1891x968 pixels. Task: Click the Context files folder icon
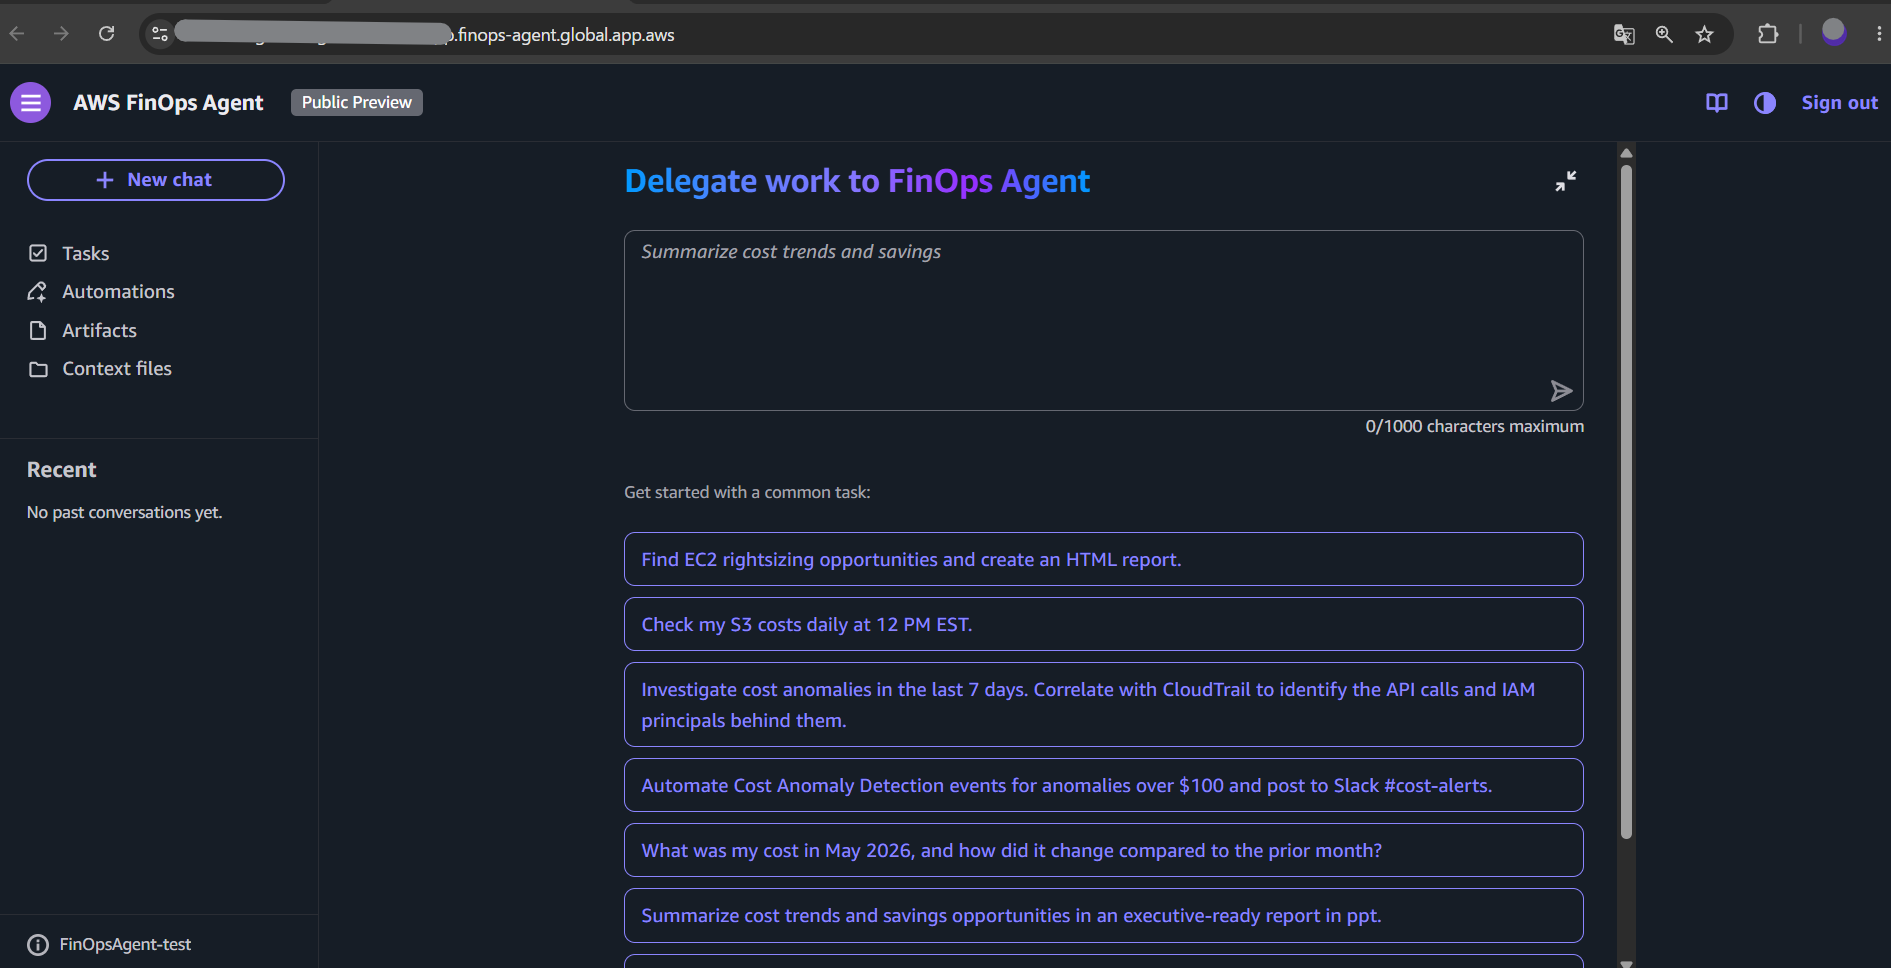coord(38,370)
